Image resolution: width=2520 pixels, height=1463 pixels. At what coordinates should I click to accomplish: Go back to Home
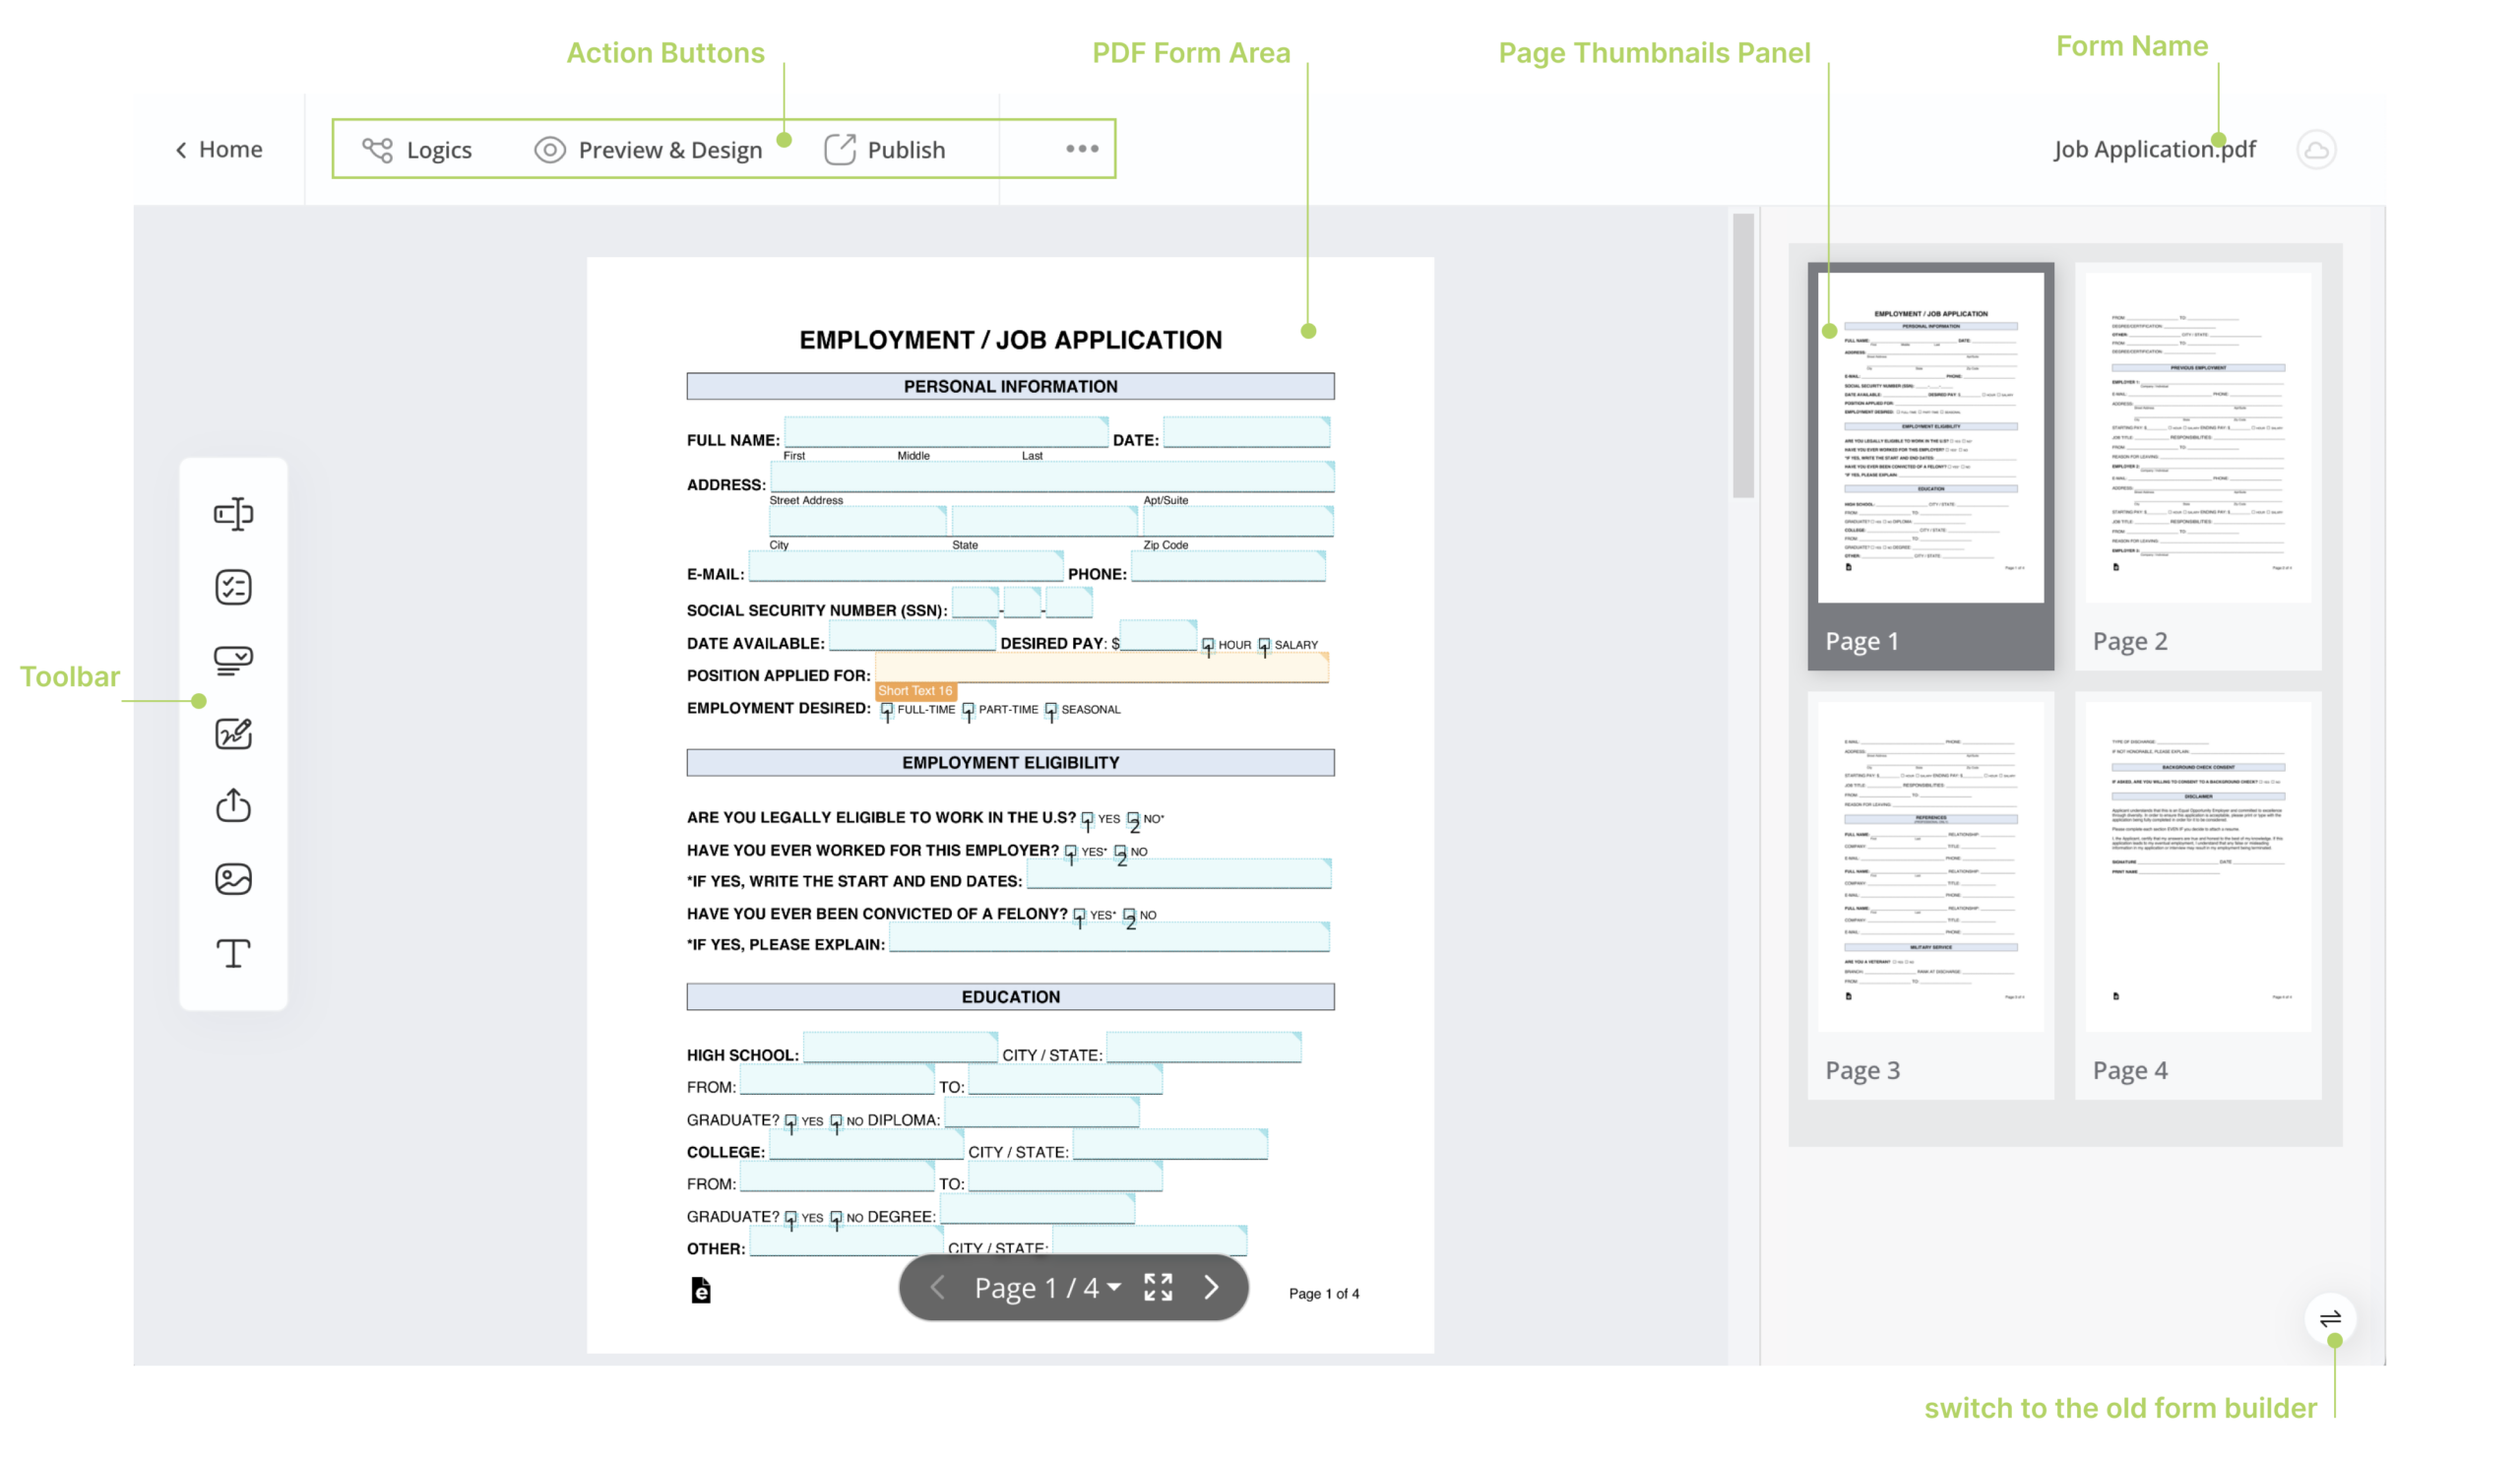[219, 149]
